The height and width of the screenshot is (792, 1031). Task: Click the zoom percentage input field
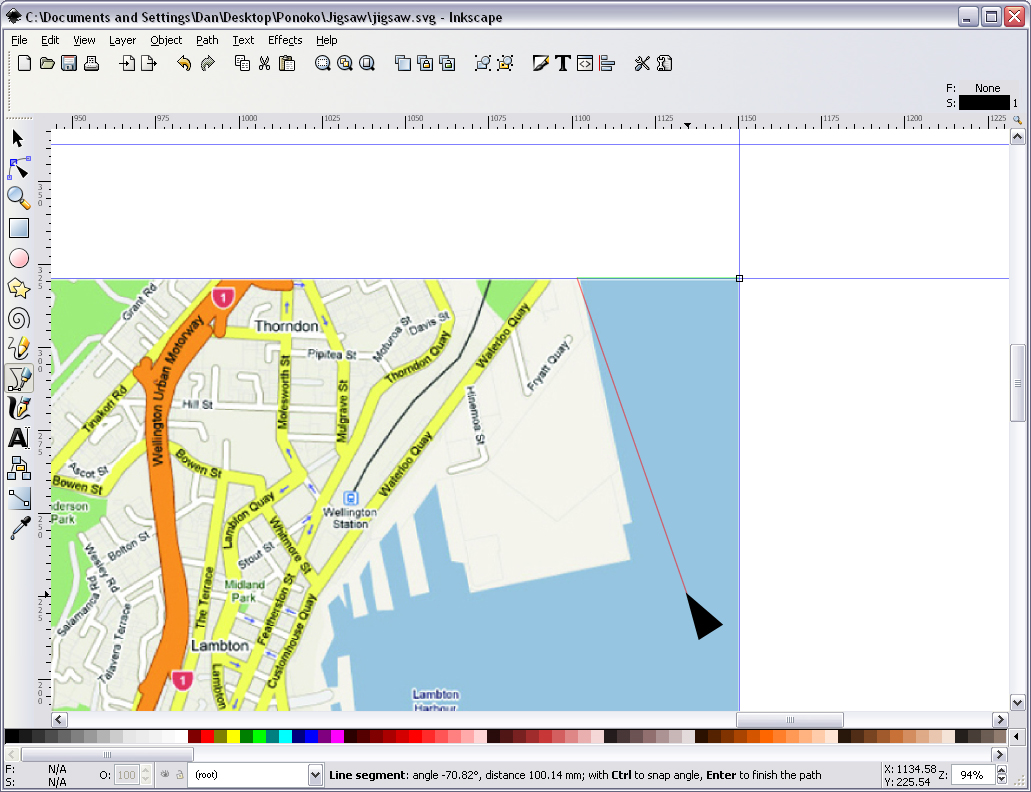coord(972,775)
